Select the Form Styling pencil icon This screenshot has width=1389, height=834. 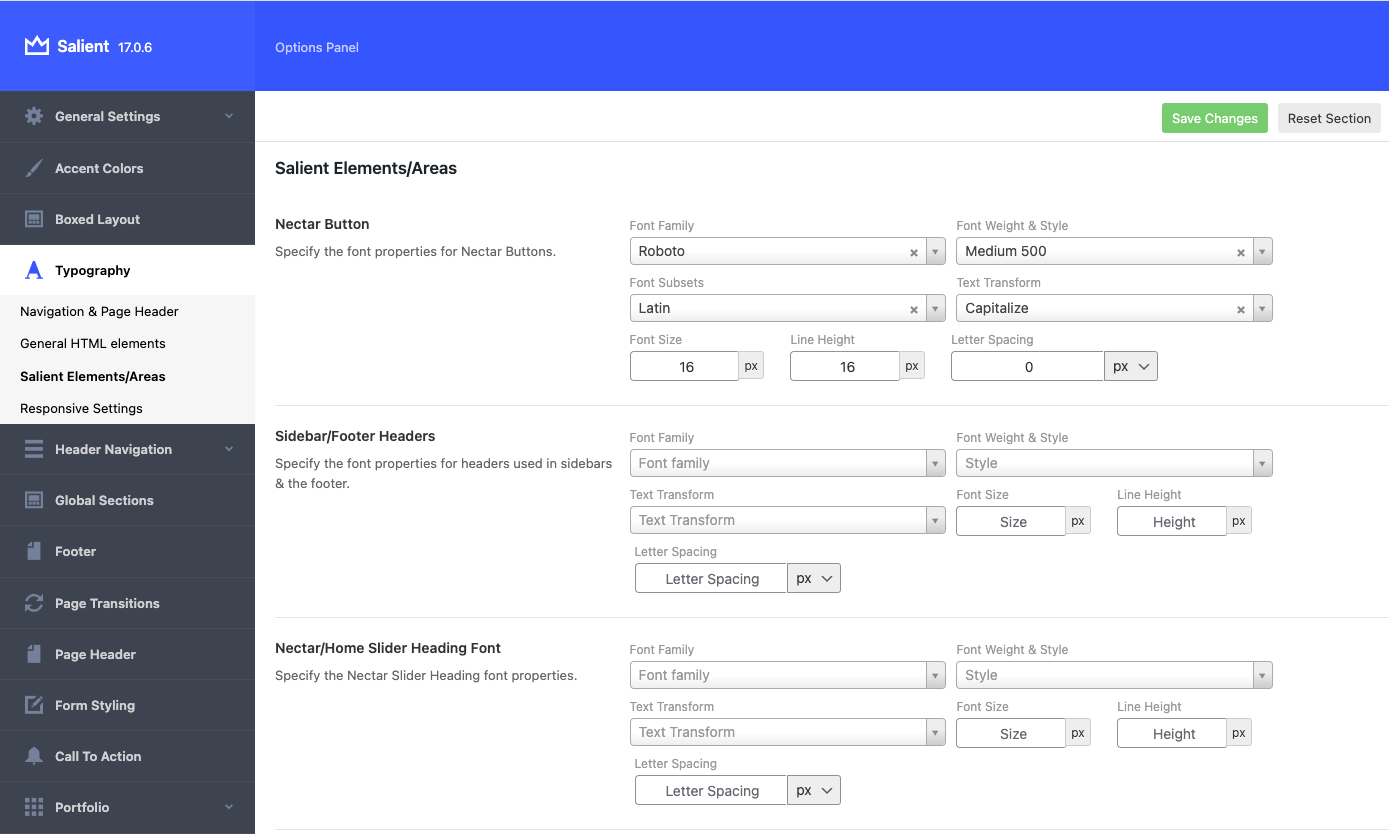click(31, 705)
